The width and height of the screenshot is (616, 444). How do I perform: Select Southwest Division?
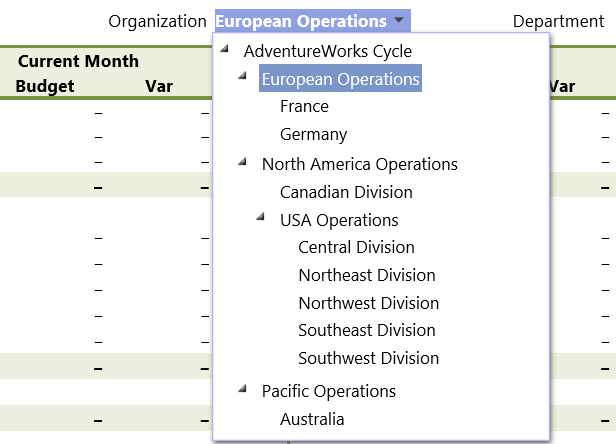click(x=368, y=358)
